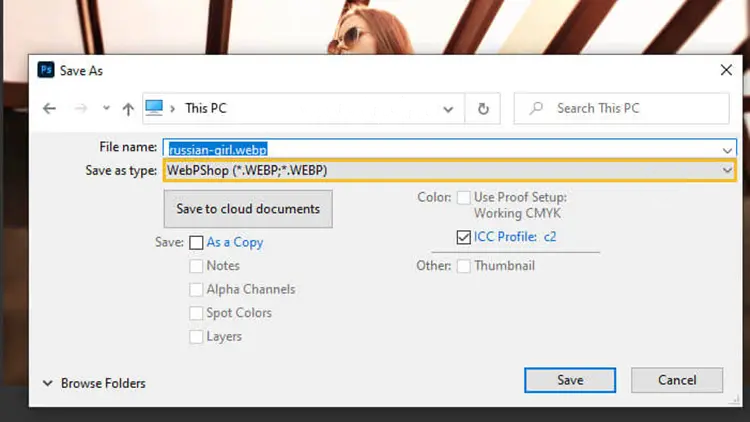Go up one folder level
The height and width of the screenshot is (422, 750).
click(x=128, y=109)
